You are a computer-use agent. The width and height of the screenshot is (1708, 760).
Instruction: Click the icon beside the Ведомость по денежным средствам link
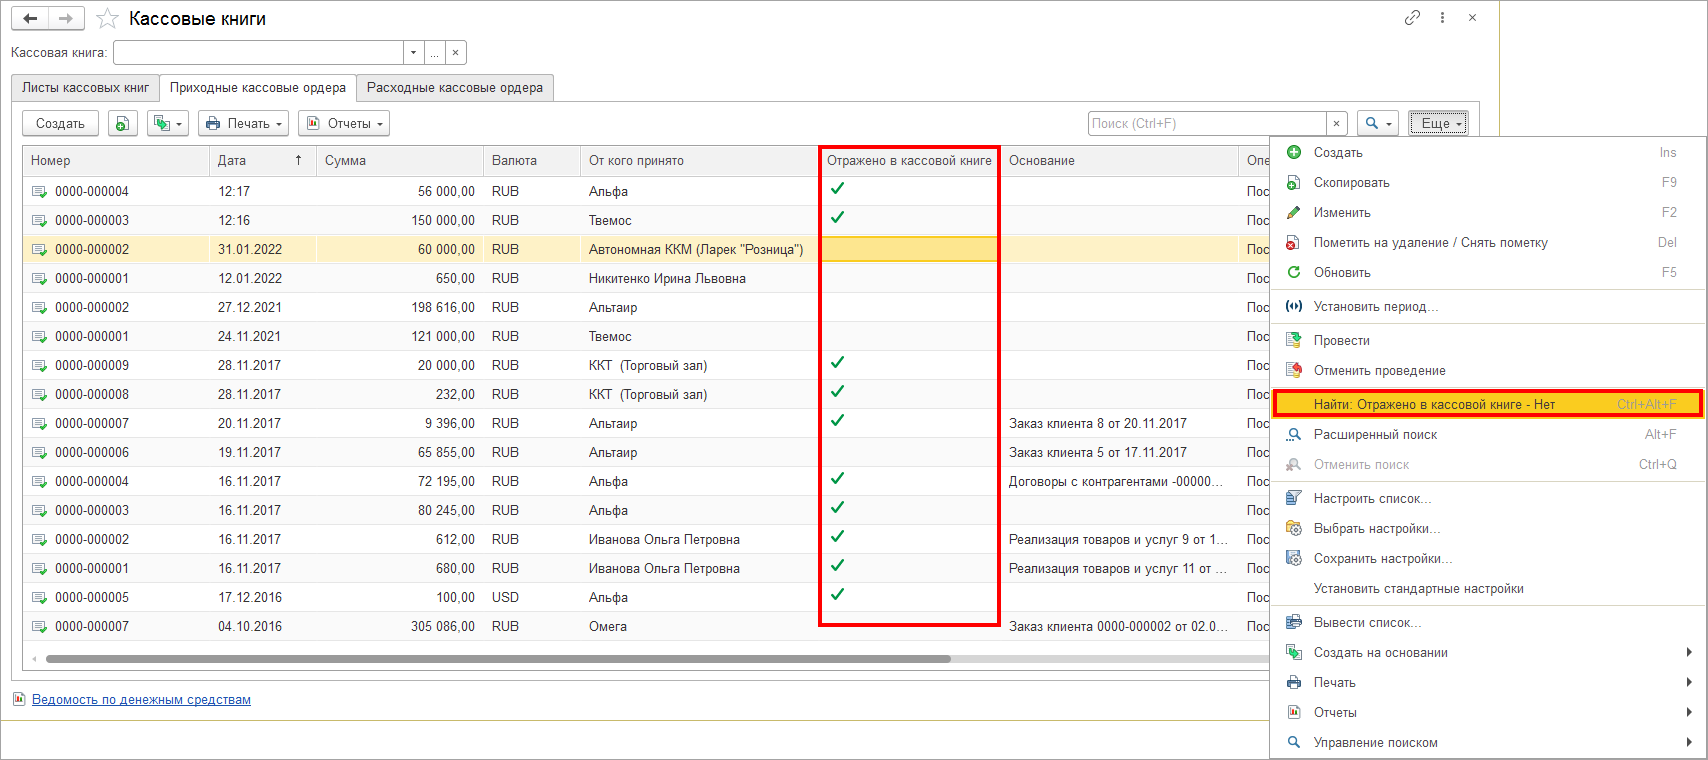pos(19,699)
